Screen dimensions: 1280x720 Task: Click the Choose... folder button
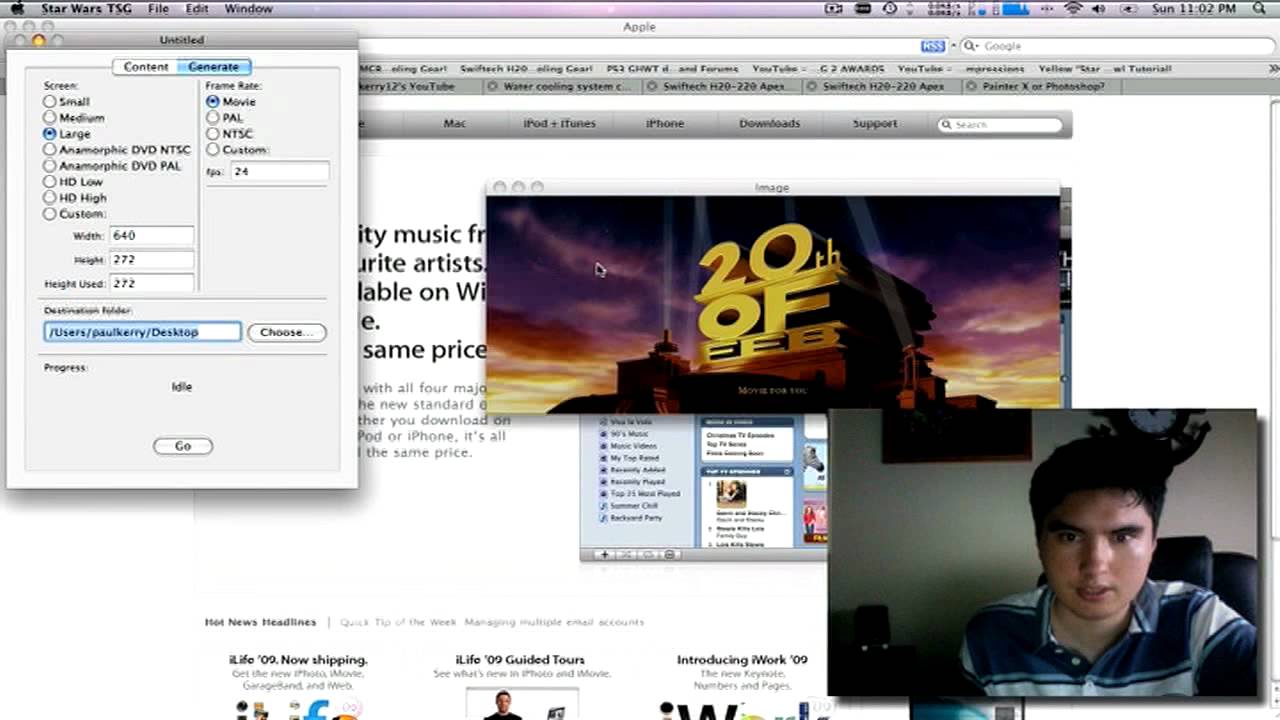(287, 332)
